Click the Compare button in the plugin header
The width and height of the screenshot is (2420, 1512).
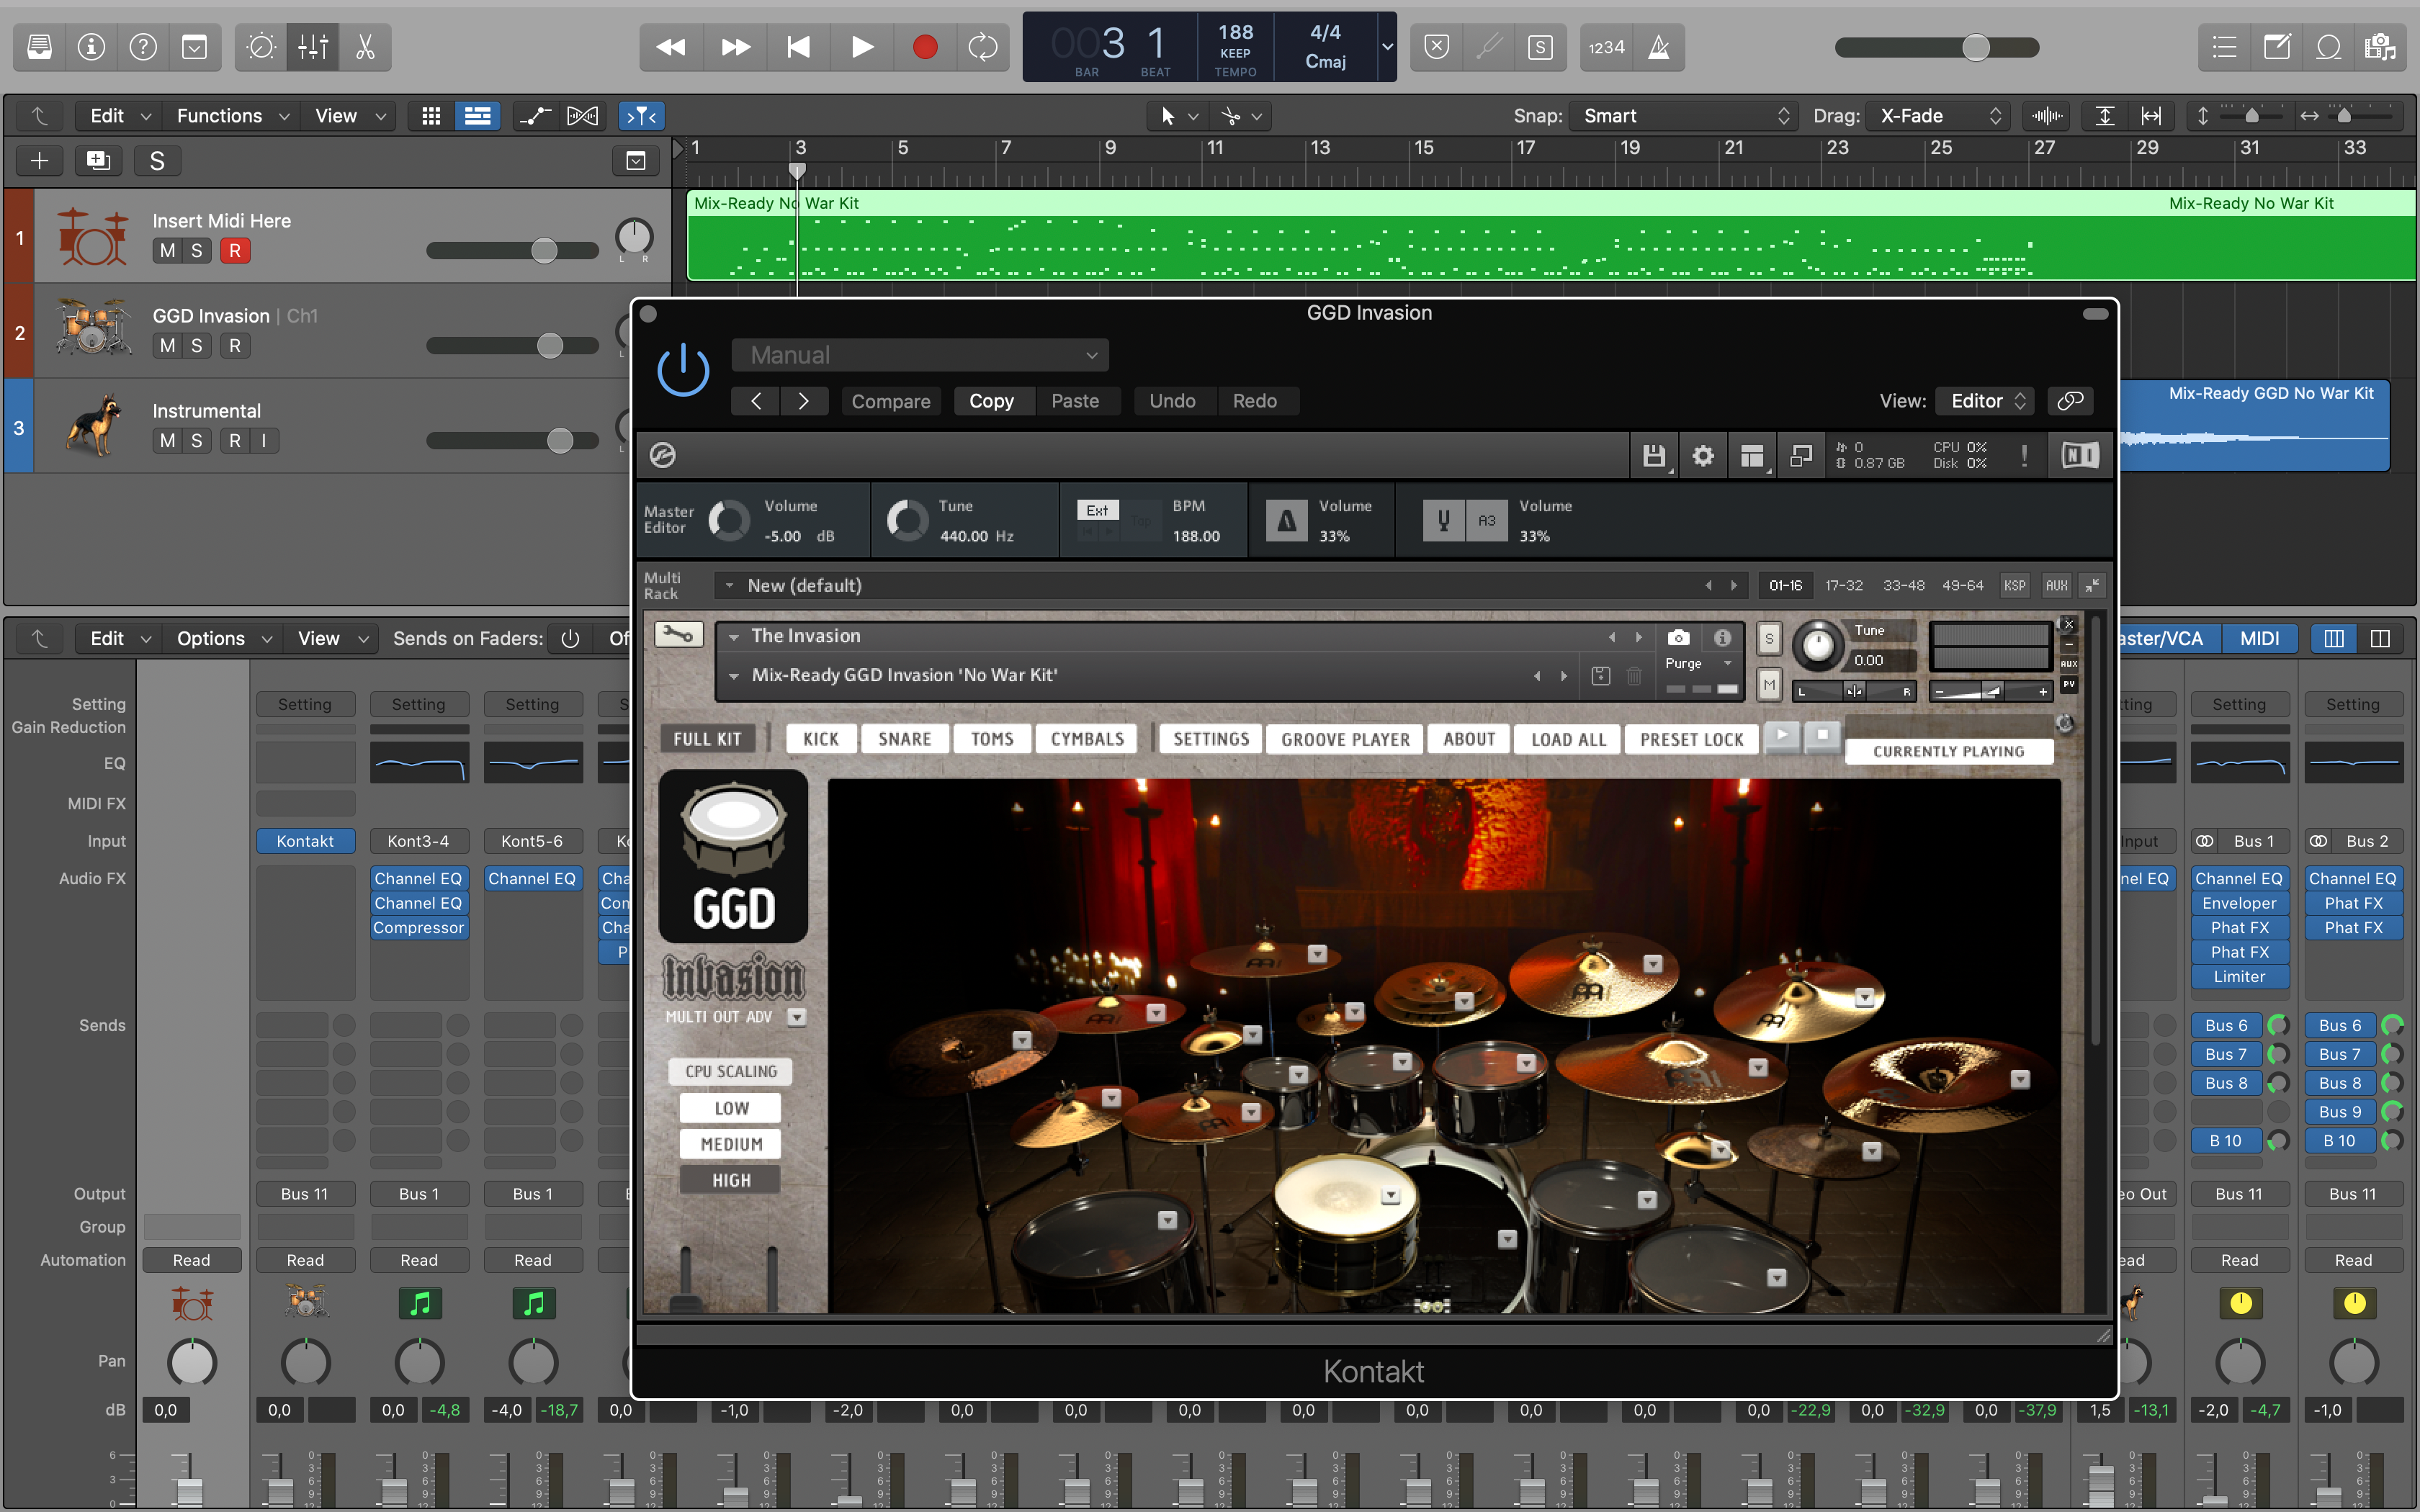point(890,401)
